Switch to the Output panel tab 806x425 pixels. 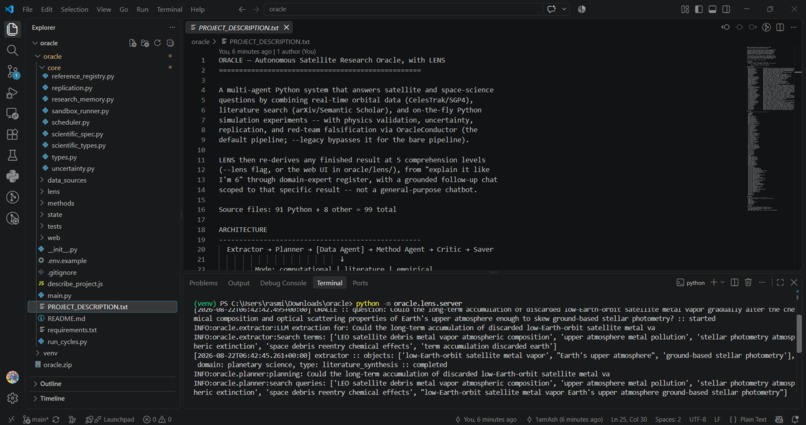point(239,283)
